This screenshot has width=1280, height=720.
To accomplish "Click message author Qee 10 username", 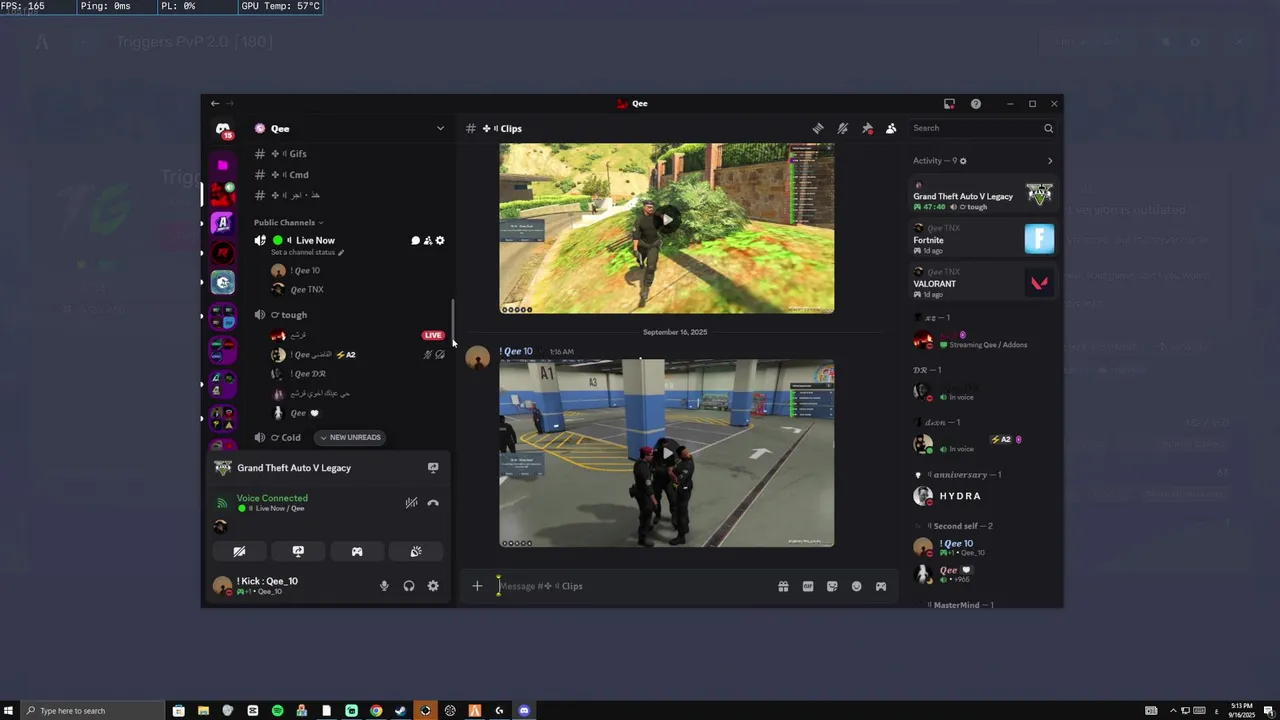I will 517,351.
